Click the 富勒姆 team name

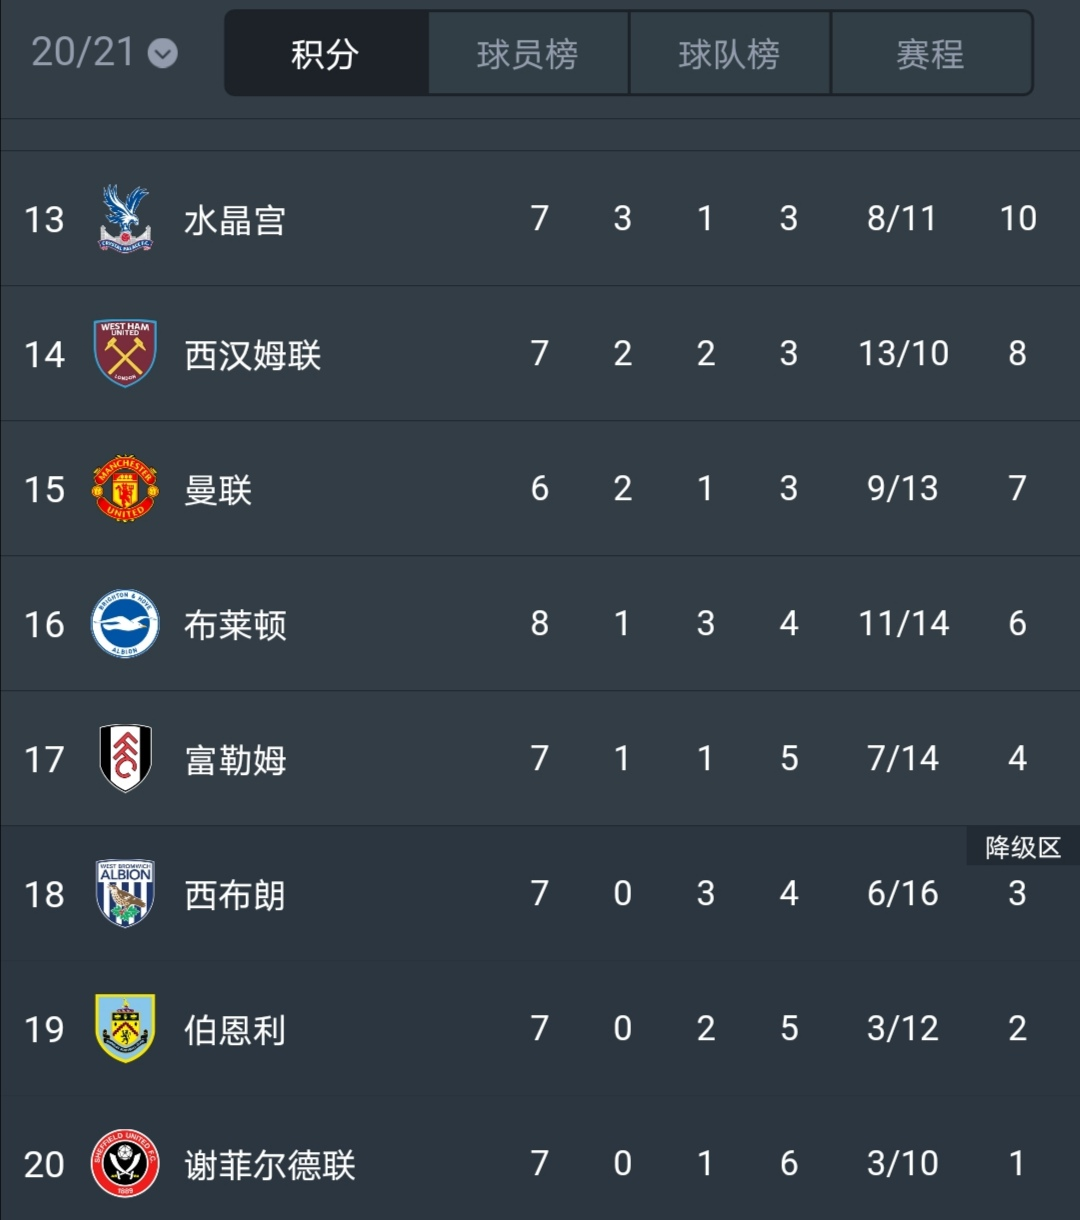point(235,760)
